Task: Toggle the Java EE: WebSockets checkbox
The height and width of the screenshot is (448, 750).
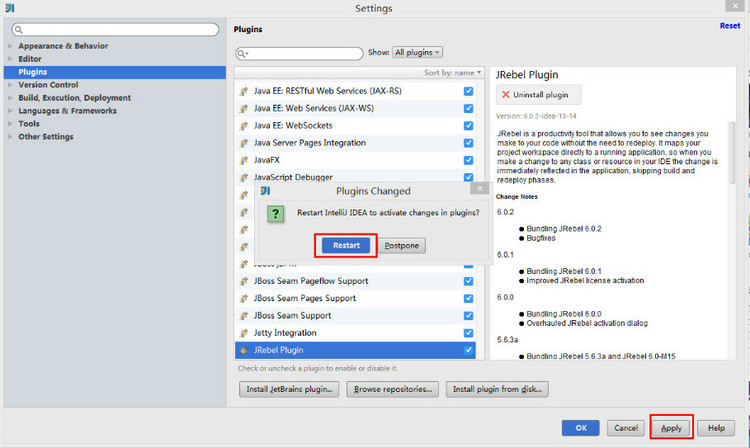Action: click(x=468, y=125)
